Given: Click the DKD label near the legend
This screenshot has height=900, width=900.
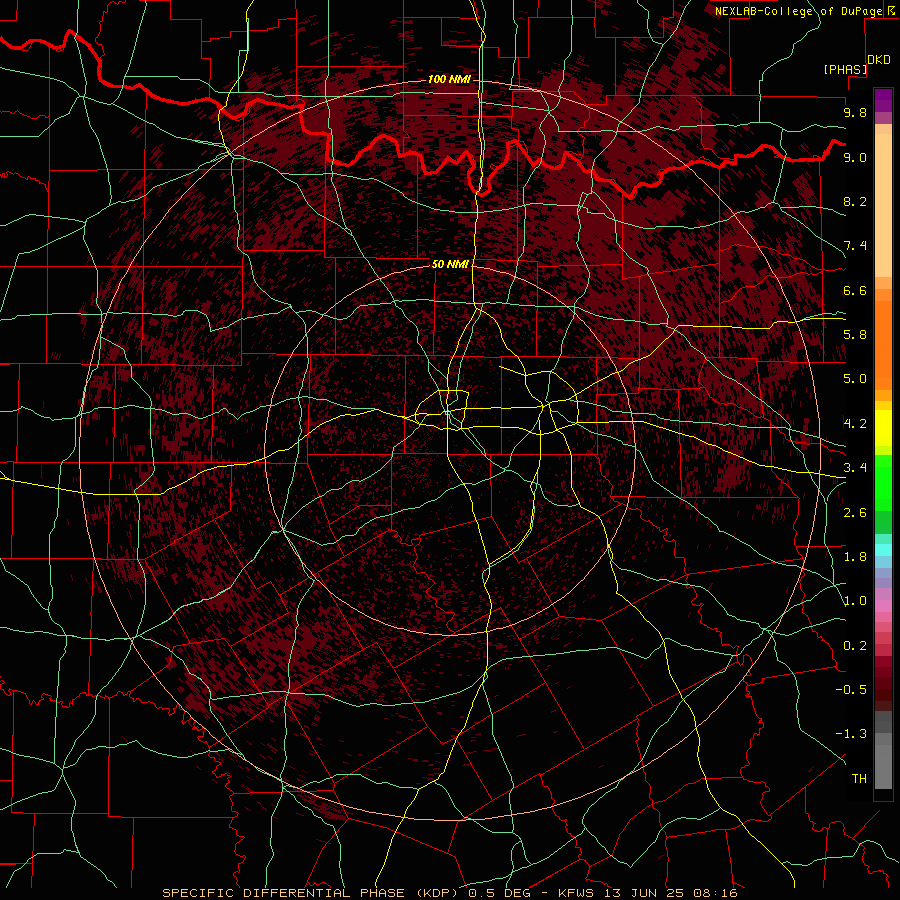Looking at the screenshot, I should point(879,60).
